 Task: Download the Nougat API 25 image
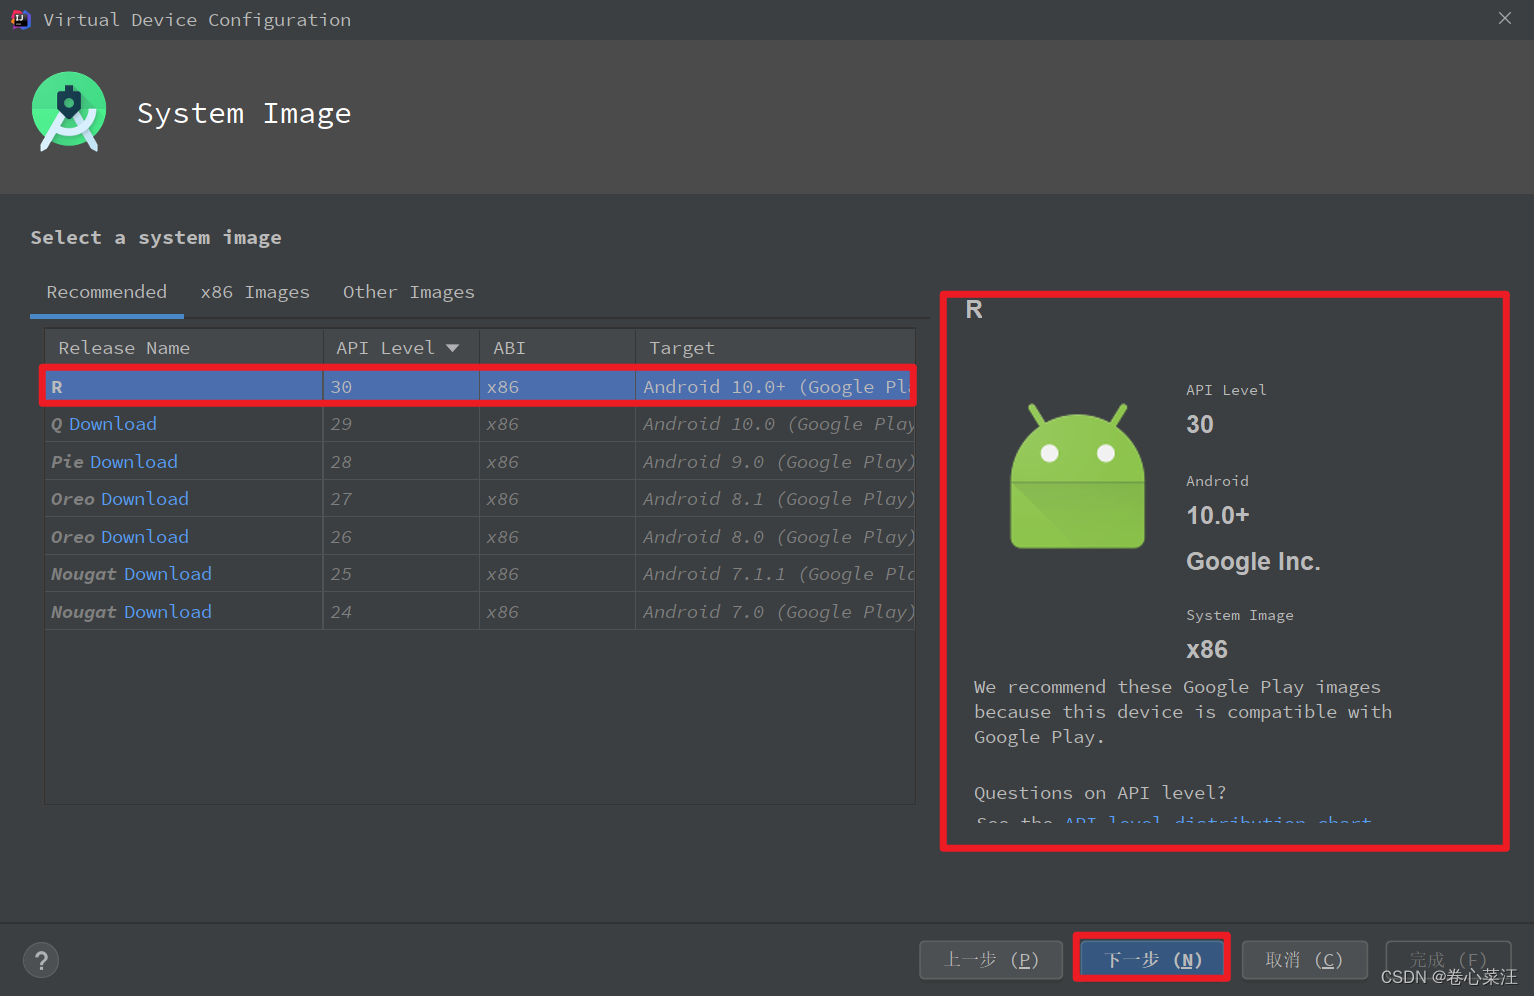point(168,574)
